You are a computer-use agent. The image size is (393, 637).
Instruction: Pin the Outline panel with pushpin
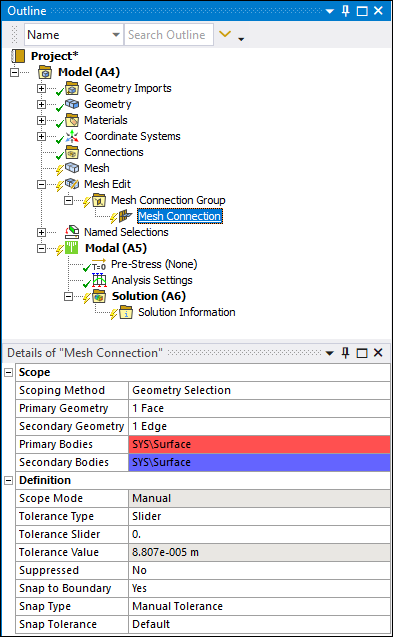coord(346,11)
